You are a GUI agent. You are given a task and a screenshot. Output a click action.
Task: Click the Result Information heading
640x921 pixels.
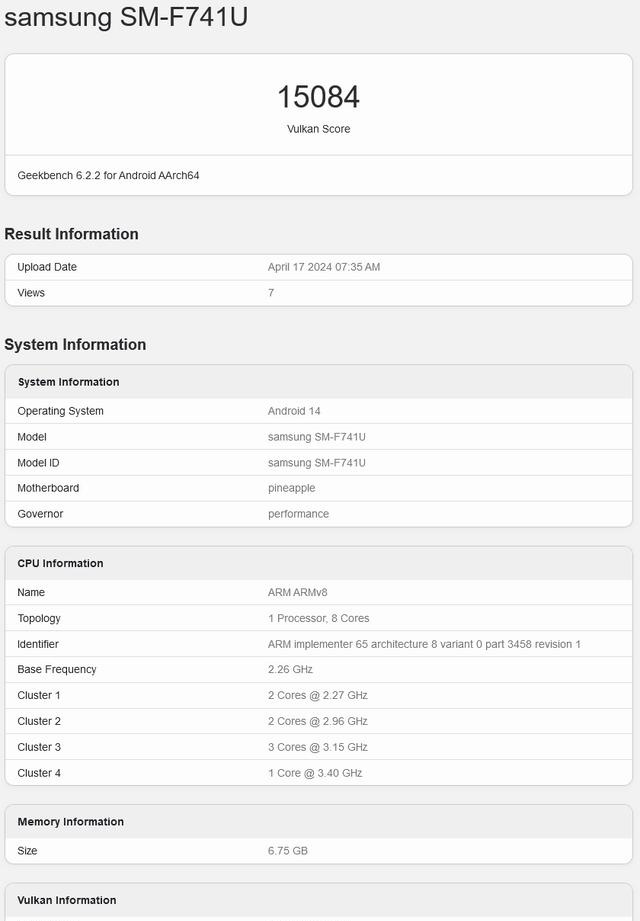[72, 234]
